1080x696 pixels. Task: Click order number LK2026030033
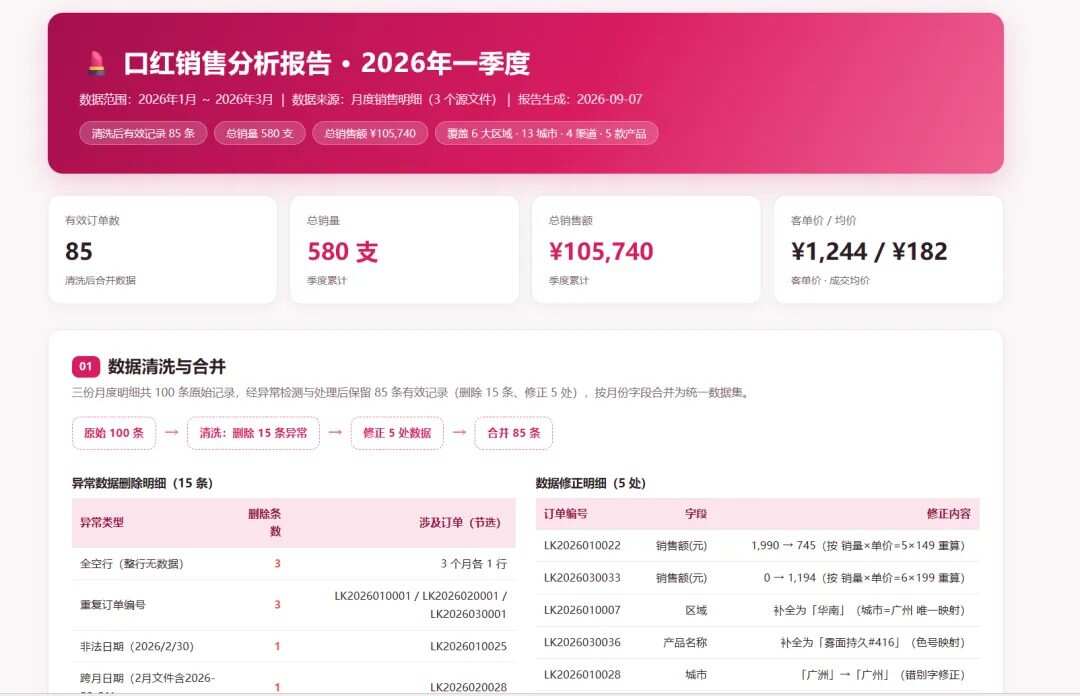[582, 578]
